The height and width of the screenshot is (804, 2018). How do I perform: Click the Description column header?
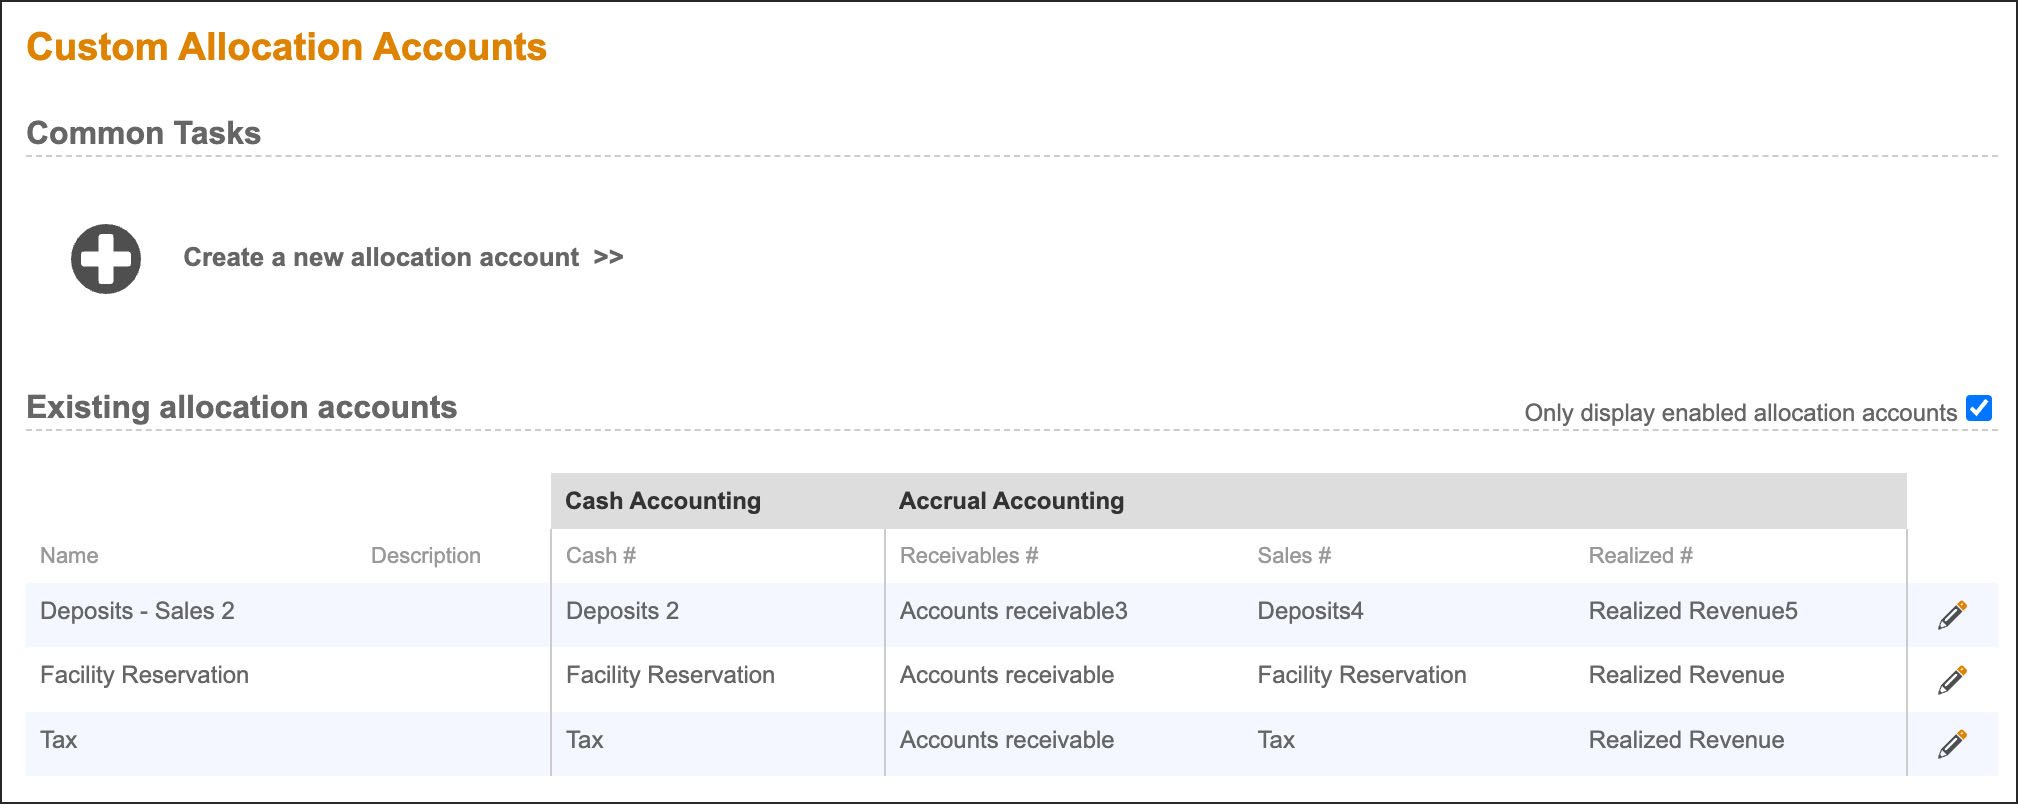click(426, 556)
